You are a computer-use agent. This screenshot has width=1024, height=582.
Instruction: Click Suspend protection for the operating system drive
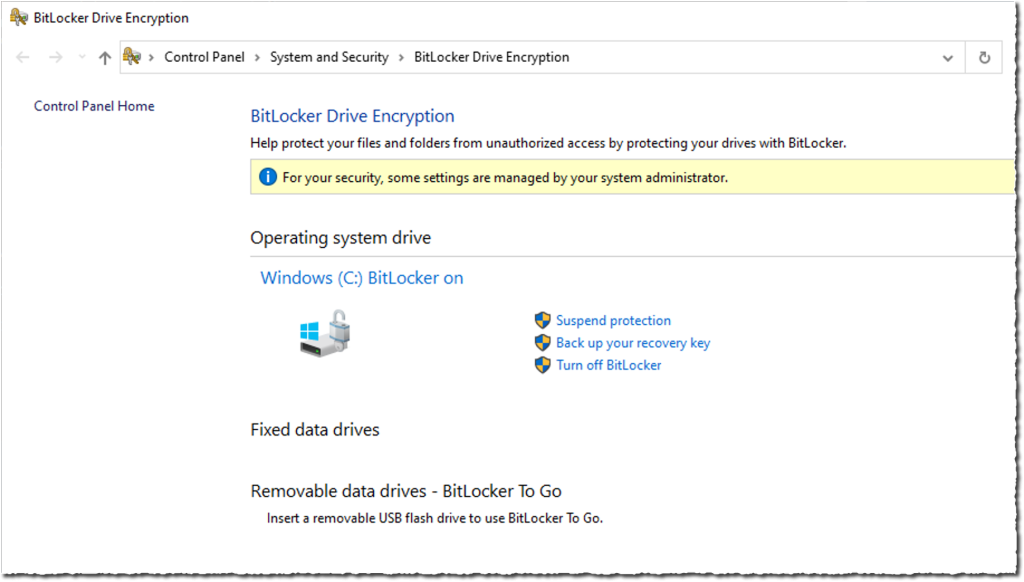tap(613, 320)
